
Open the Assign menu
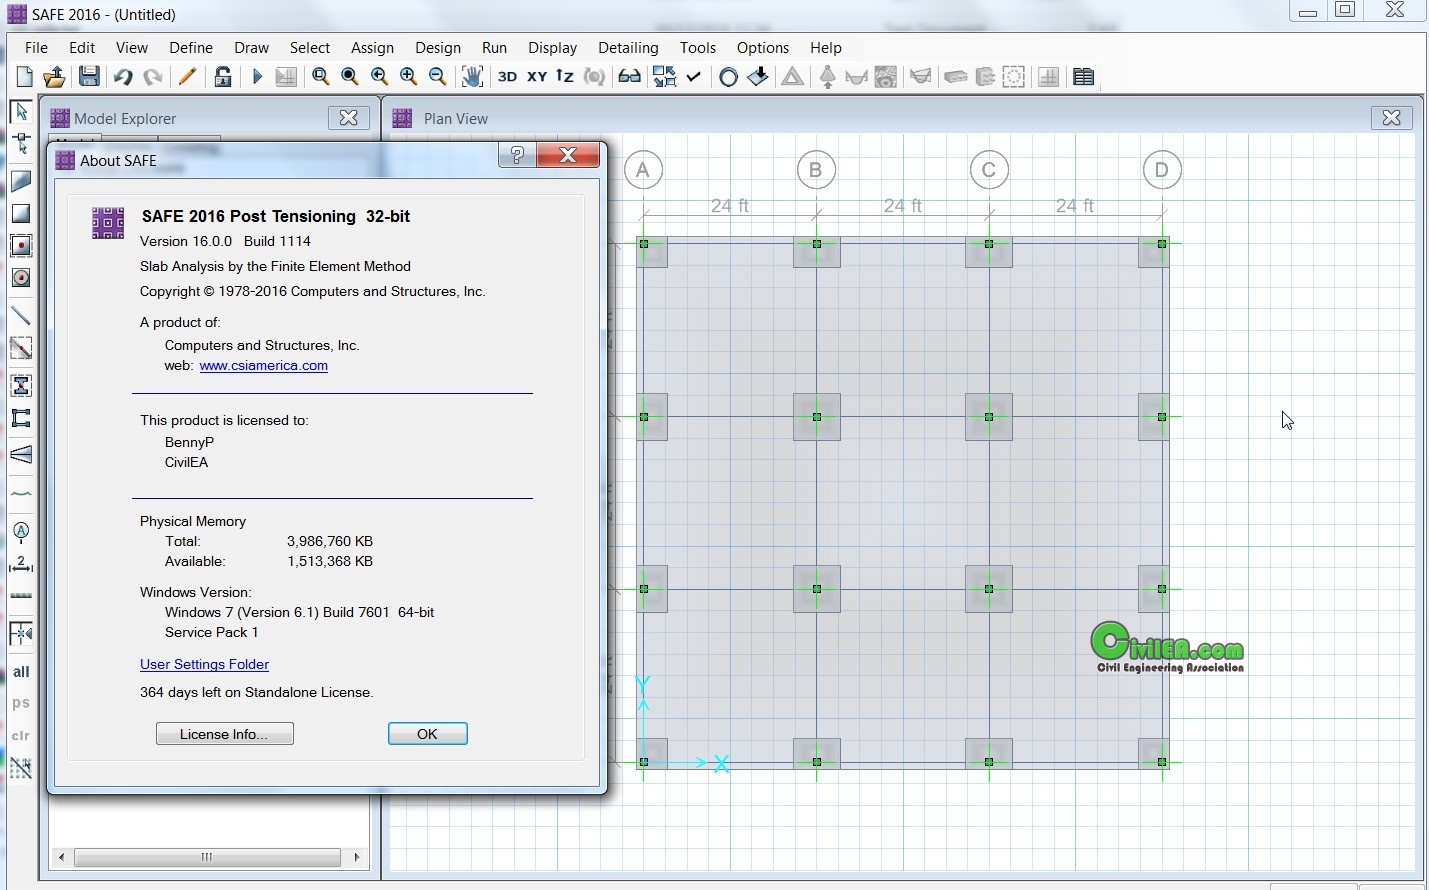372,47
